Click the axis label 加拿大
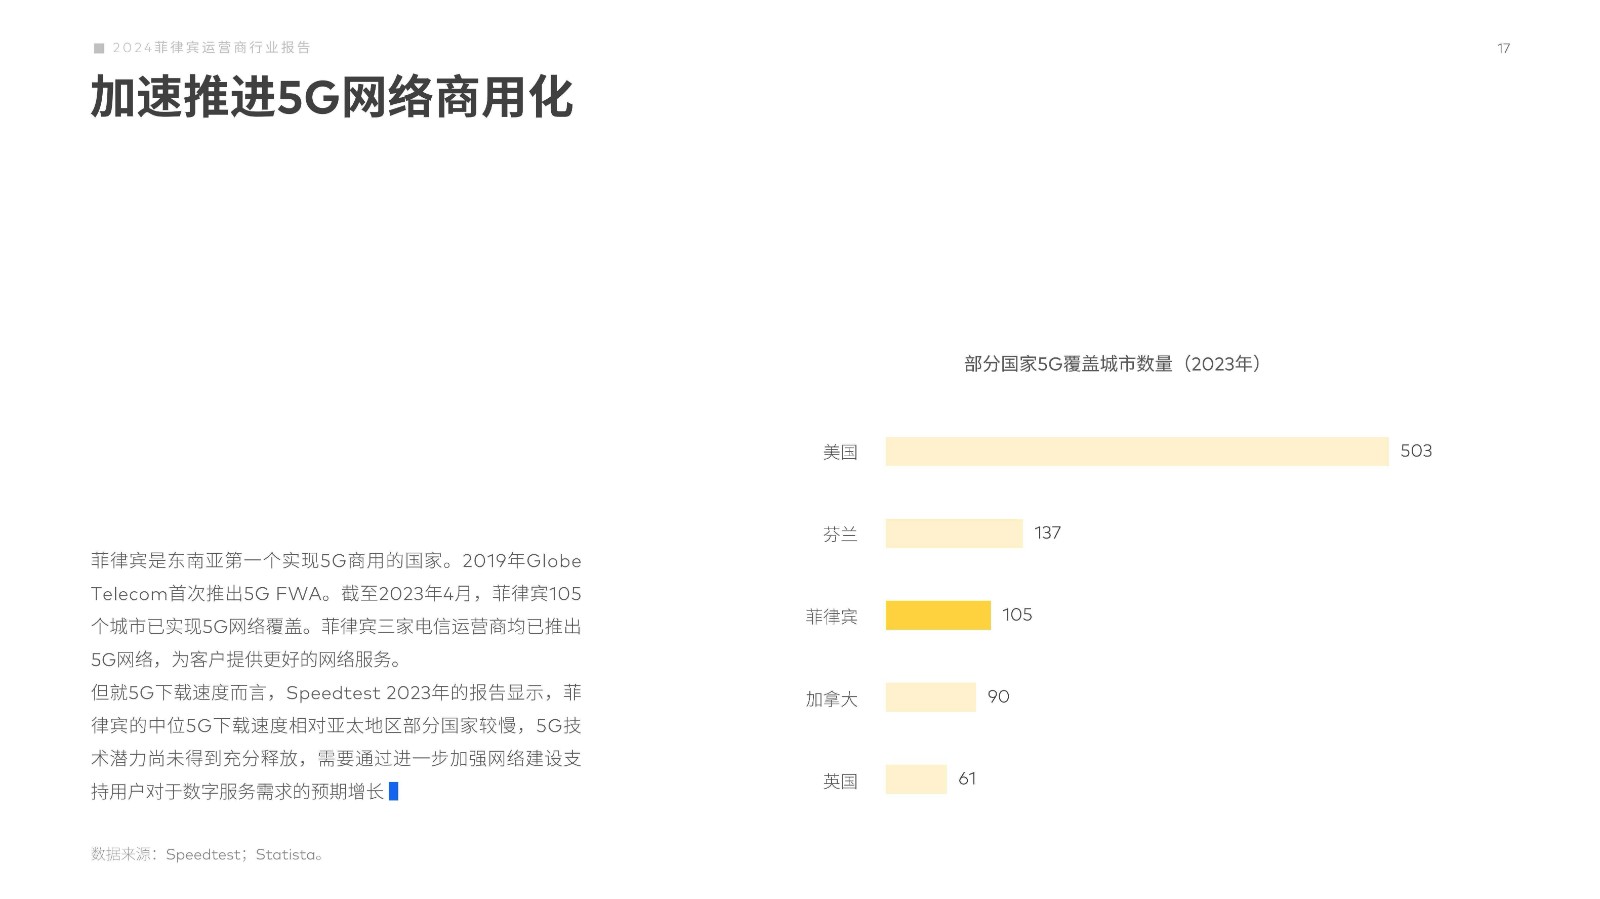 [x=831, y=698]
